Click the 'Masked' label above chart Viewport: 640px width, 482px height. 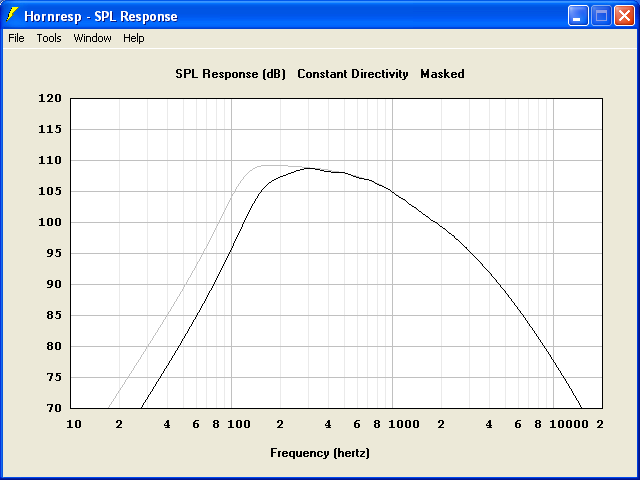[442, 74]
